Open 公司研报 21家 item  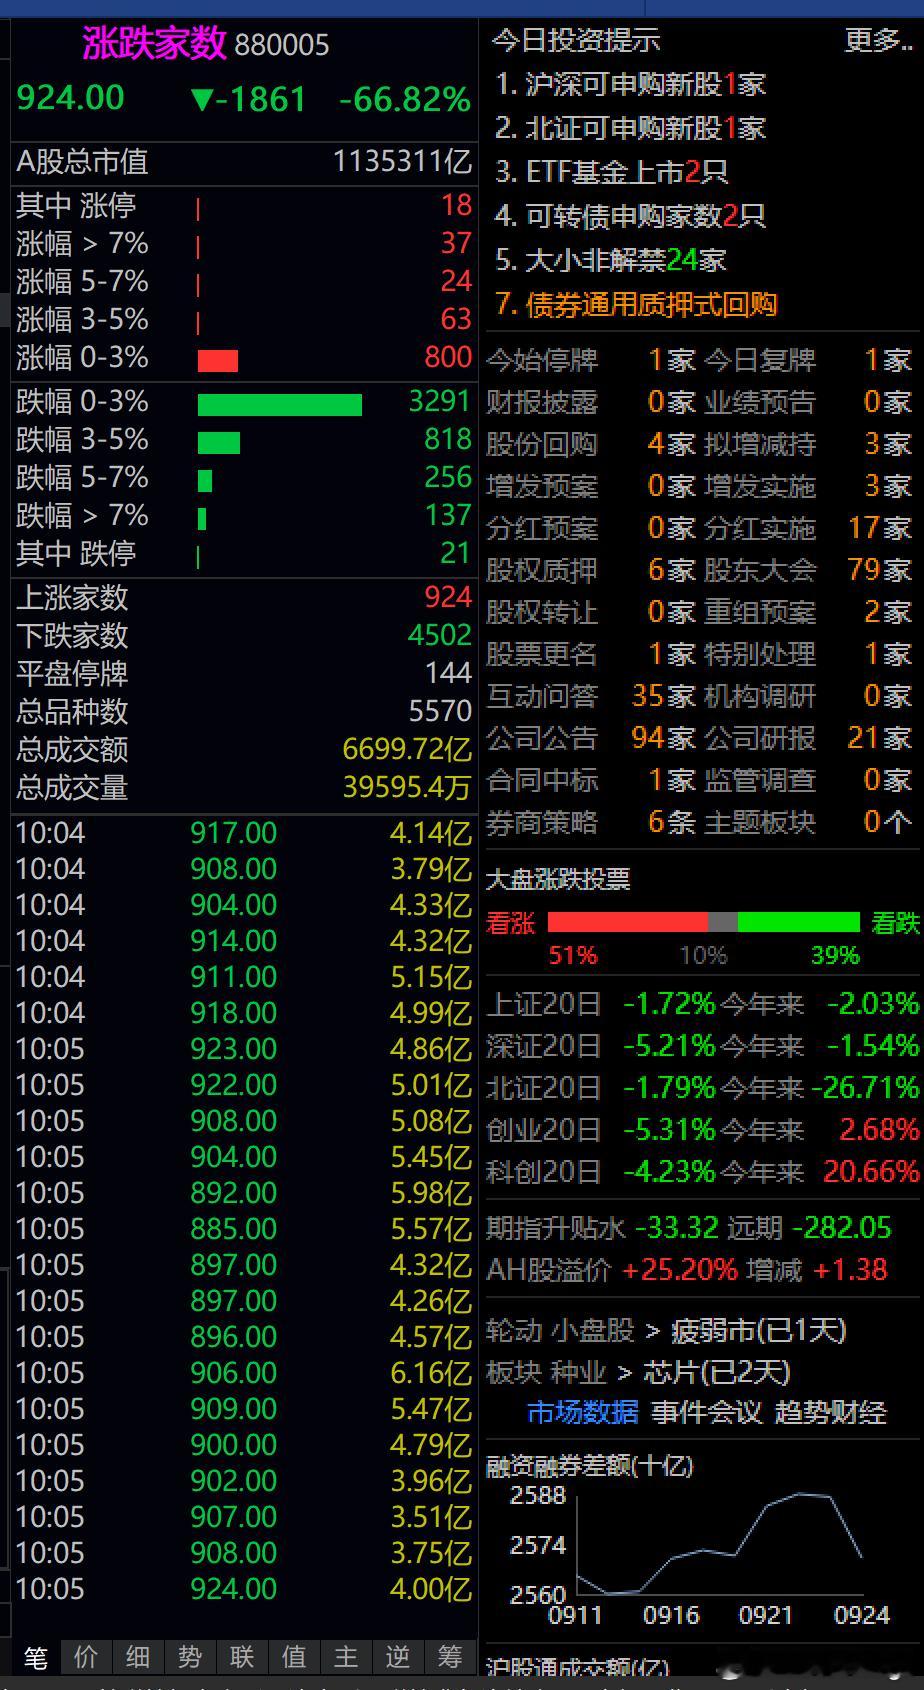pyautogui.click(x=808, y=738)
